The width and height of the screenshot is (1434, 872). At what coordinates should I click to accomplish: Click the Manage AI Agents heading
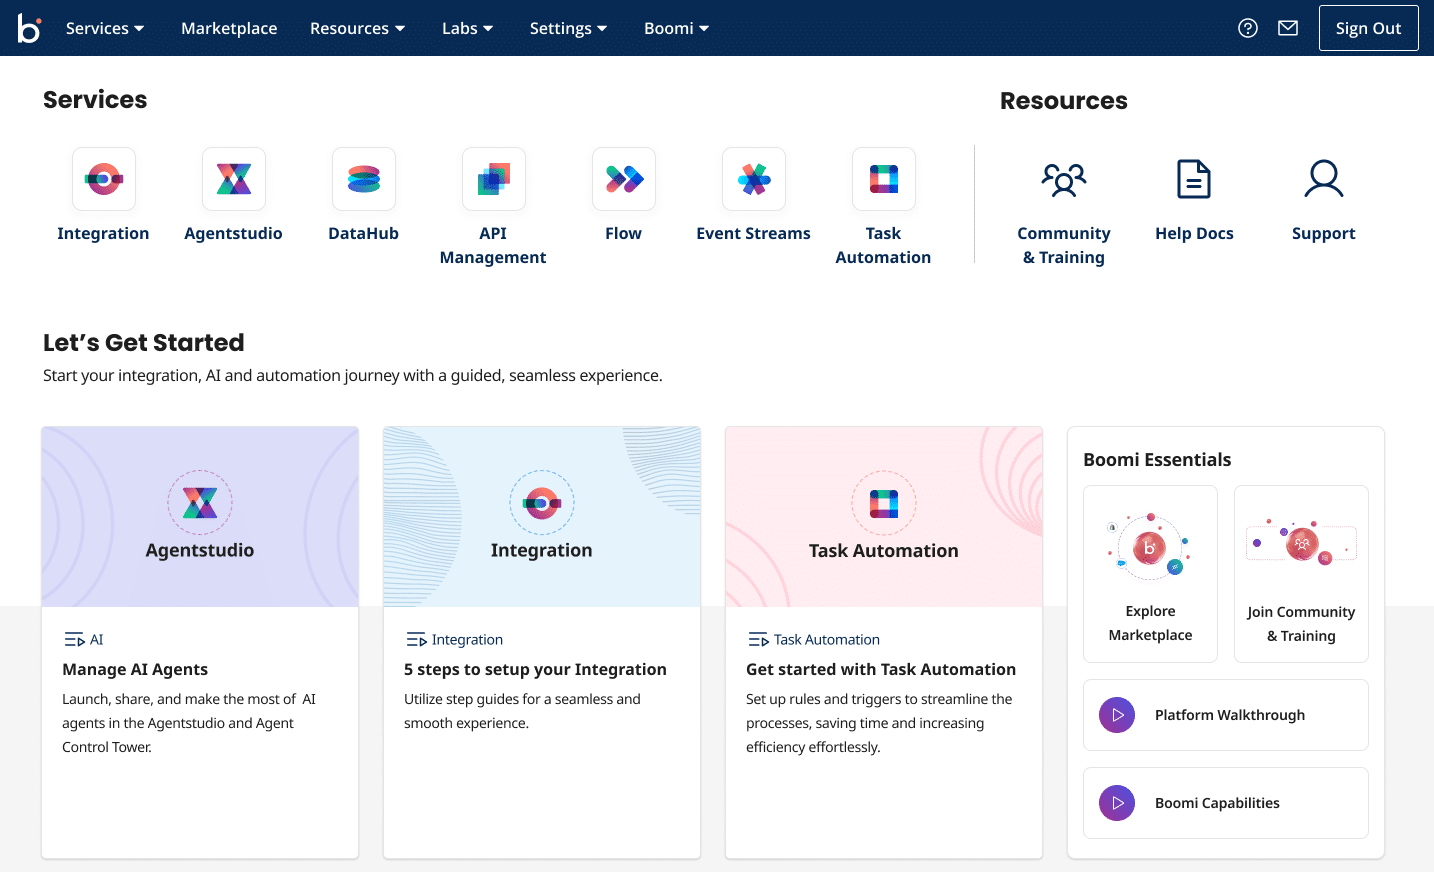pos(135,669)
